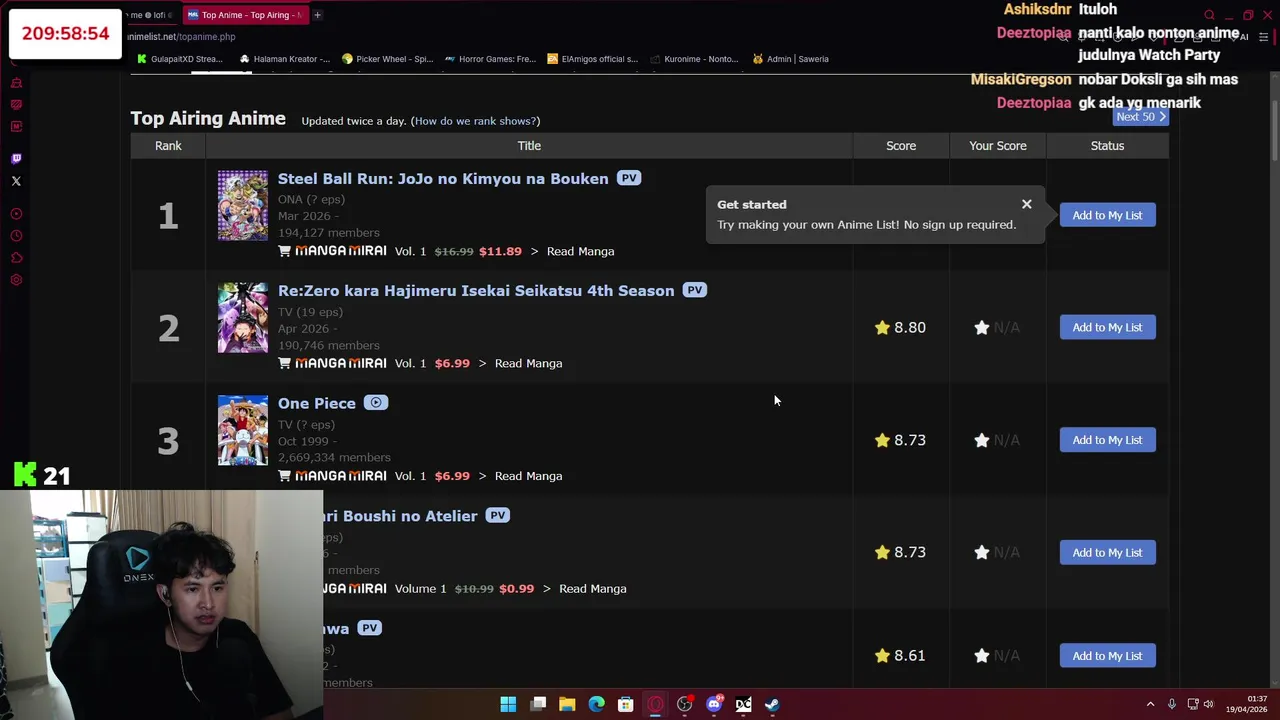Click Read Manga for Steel Ball Run
The width and height of the screenshot is (1280, 720).
[x=580, y=251]
